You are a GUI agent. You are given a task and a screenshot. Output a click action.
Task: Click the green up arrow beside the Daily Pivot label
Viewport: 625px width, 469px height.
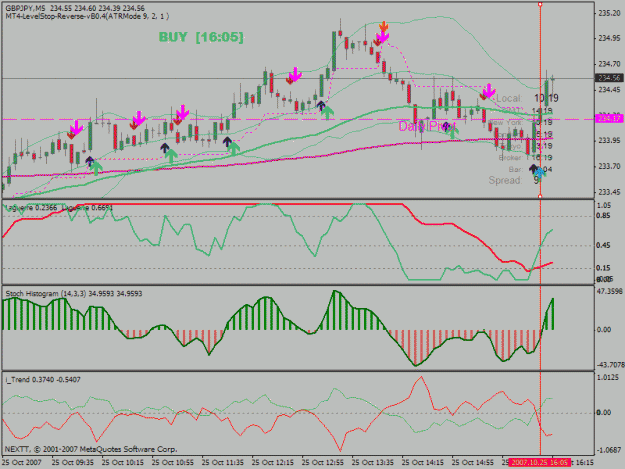coord(452,131)
